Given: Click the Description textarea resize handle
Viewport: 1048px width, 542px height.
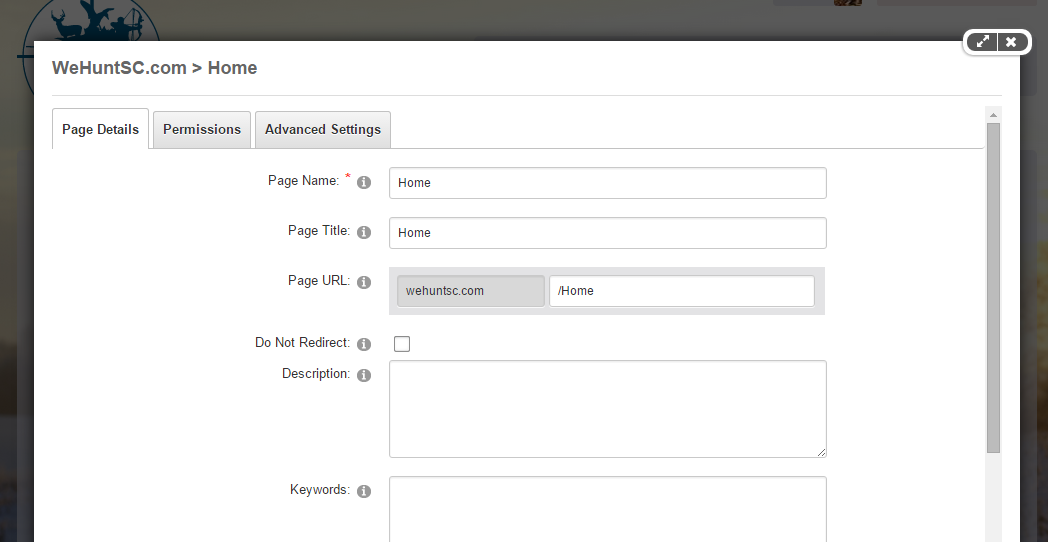Looking at the screenshot, I should click(x=821, y=452).
